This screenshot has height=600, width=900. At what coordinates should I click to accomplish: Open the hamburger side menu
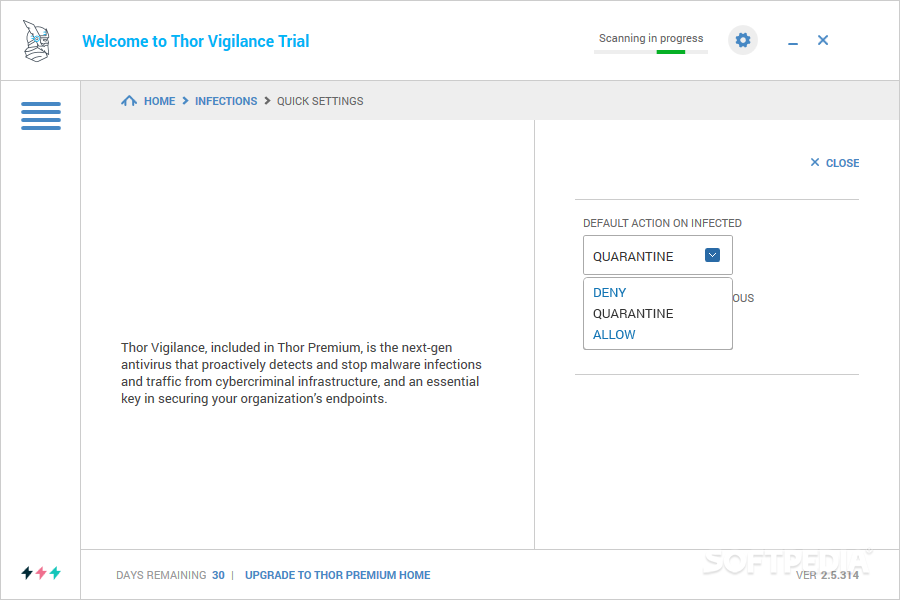coord(41,115)
